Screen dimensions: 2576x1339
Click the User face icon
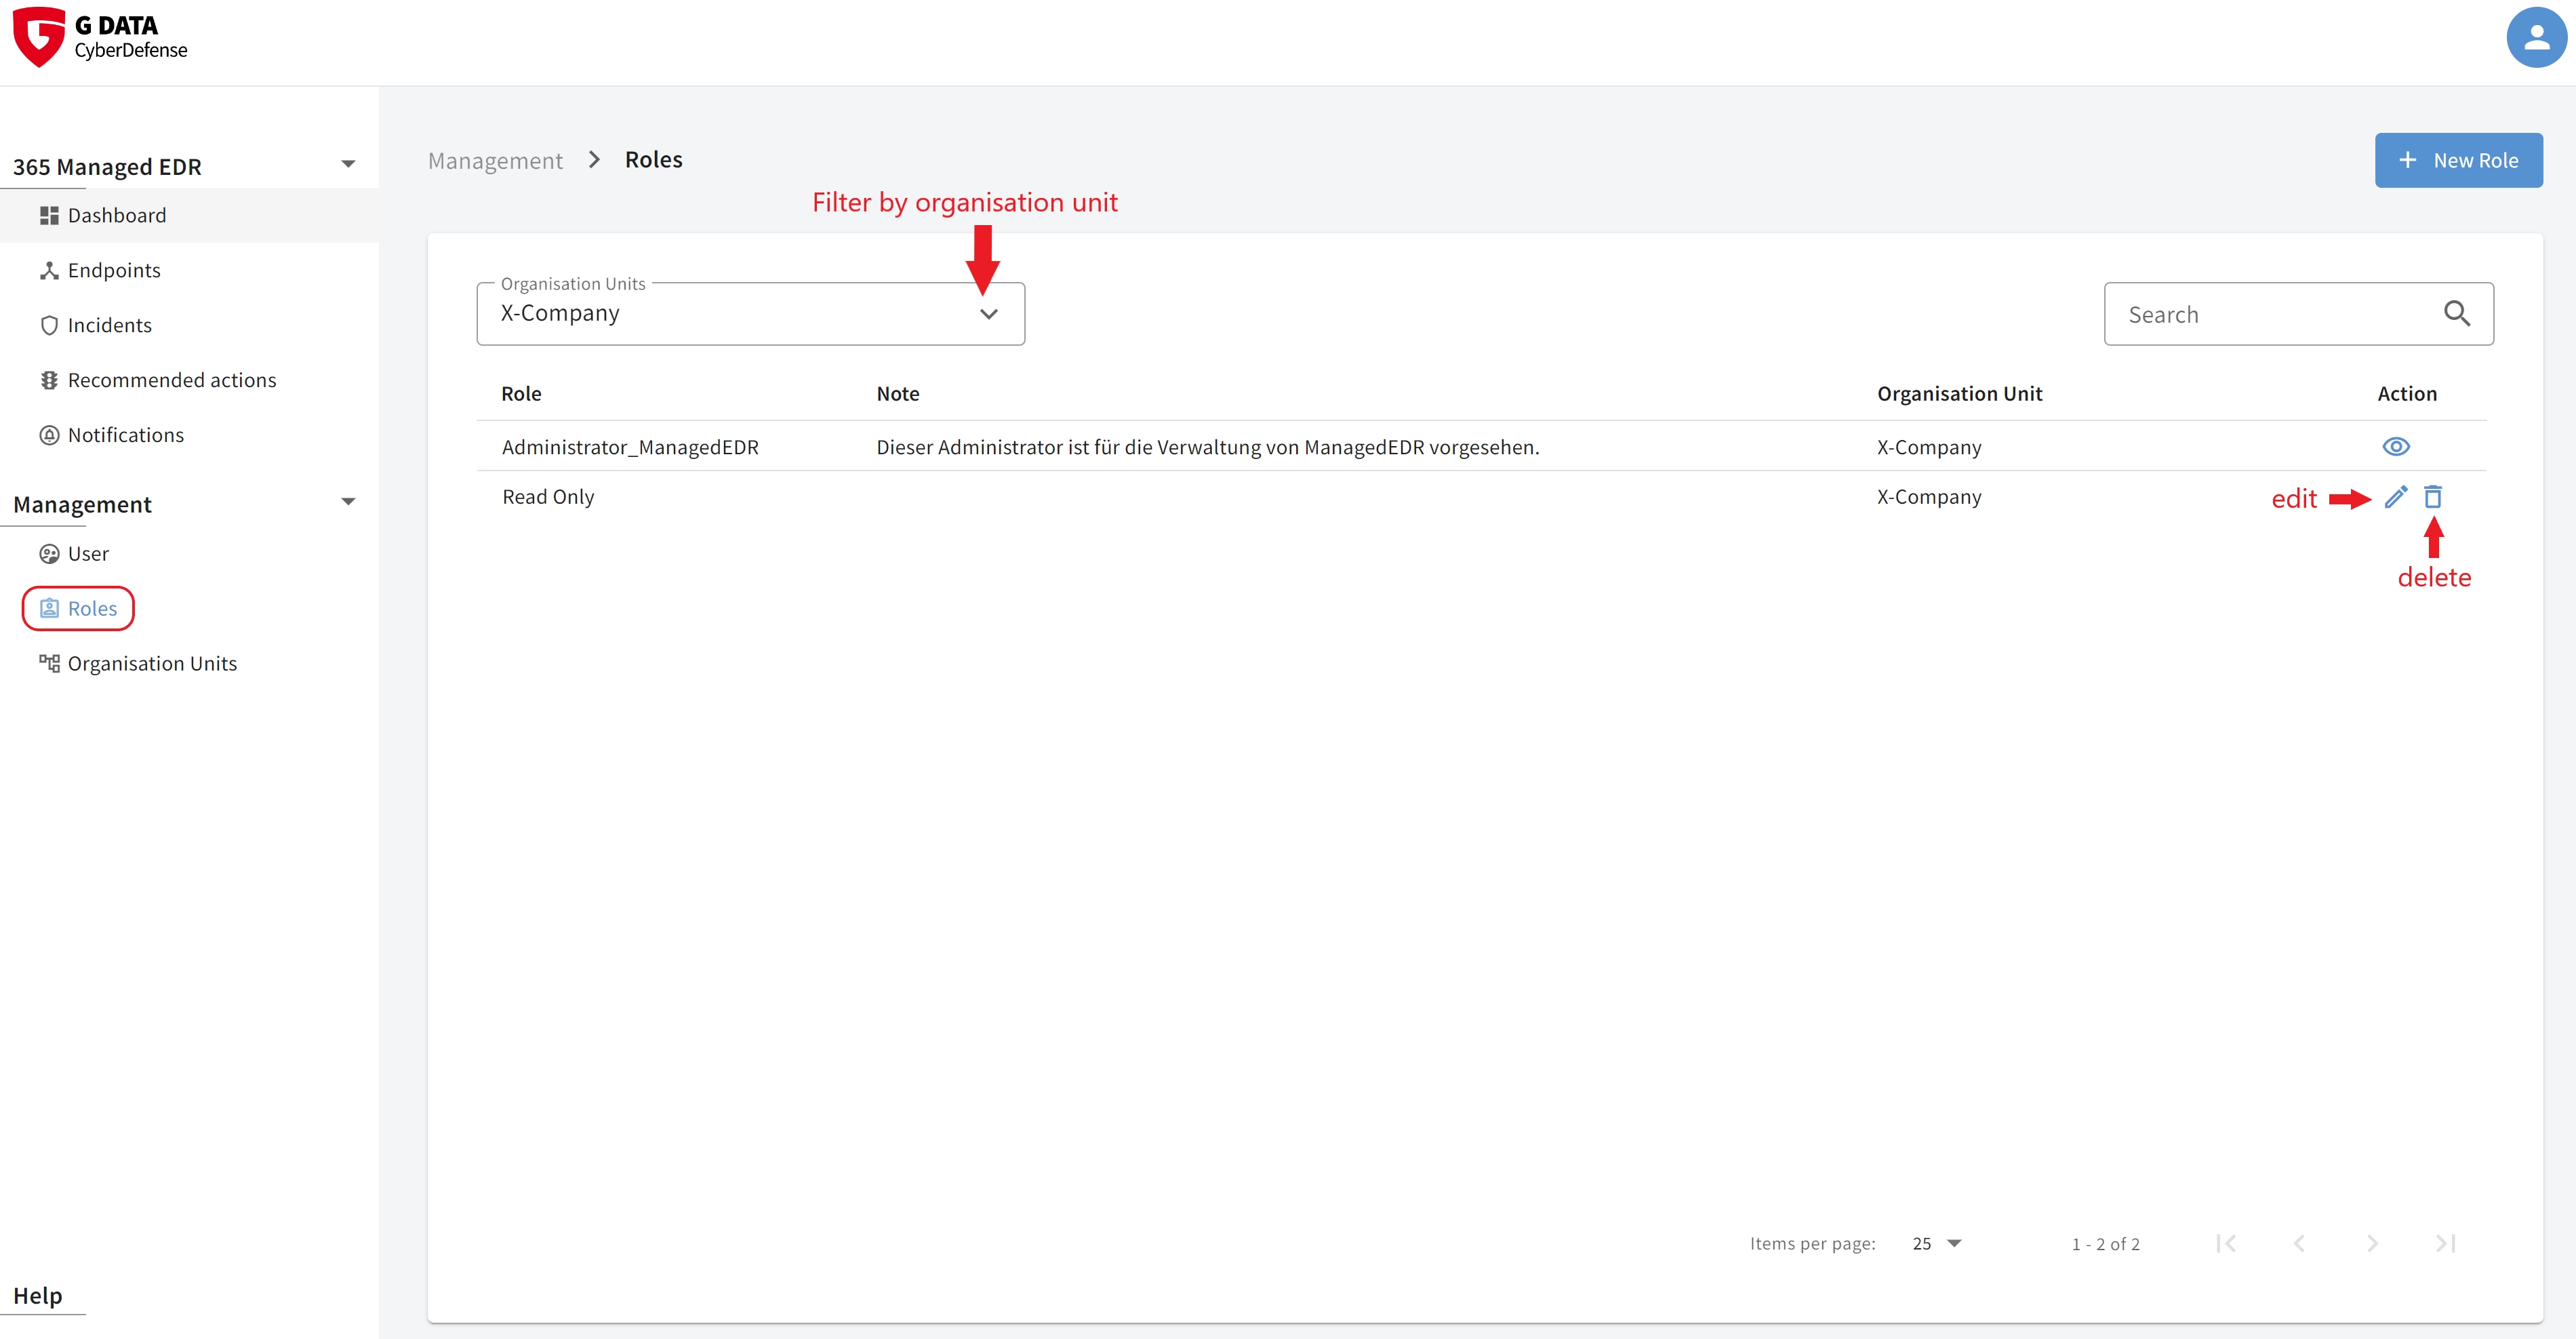pos(49,553)
